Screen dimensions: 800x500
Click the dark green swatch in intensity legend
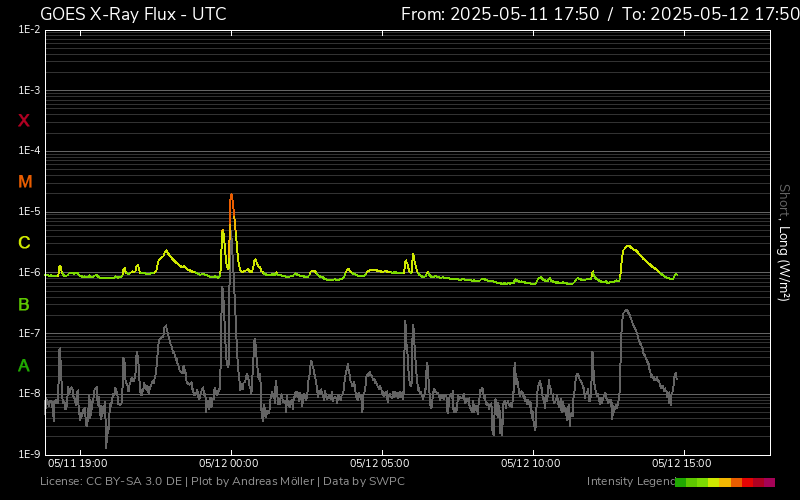tap(681, 482)
